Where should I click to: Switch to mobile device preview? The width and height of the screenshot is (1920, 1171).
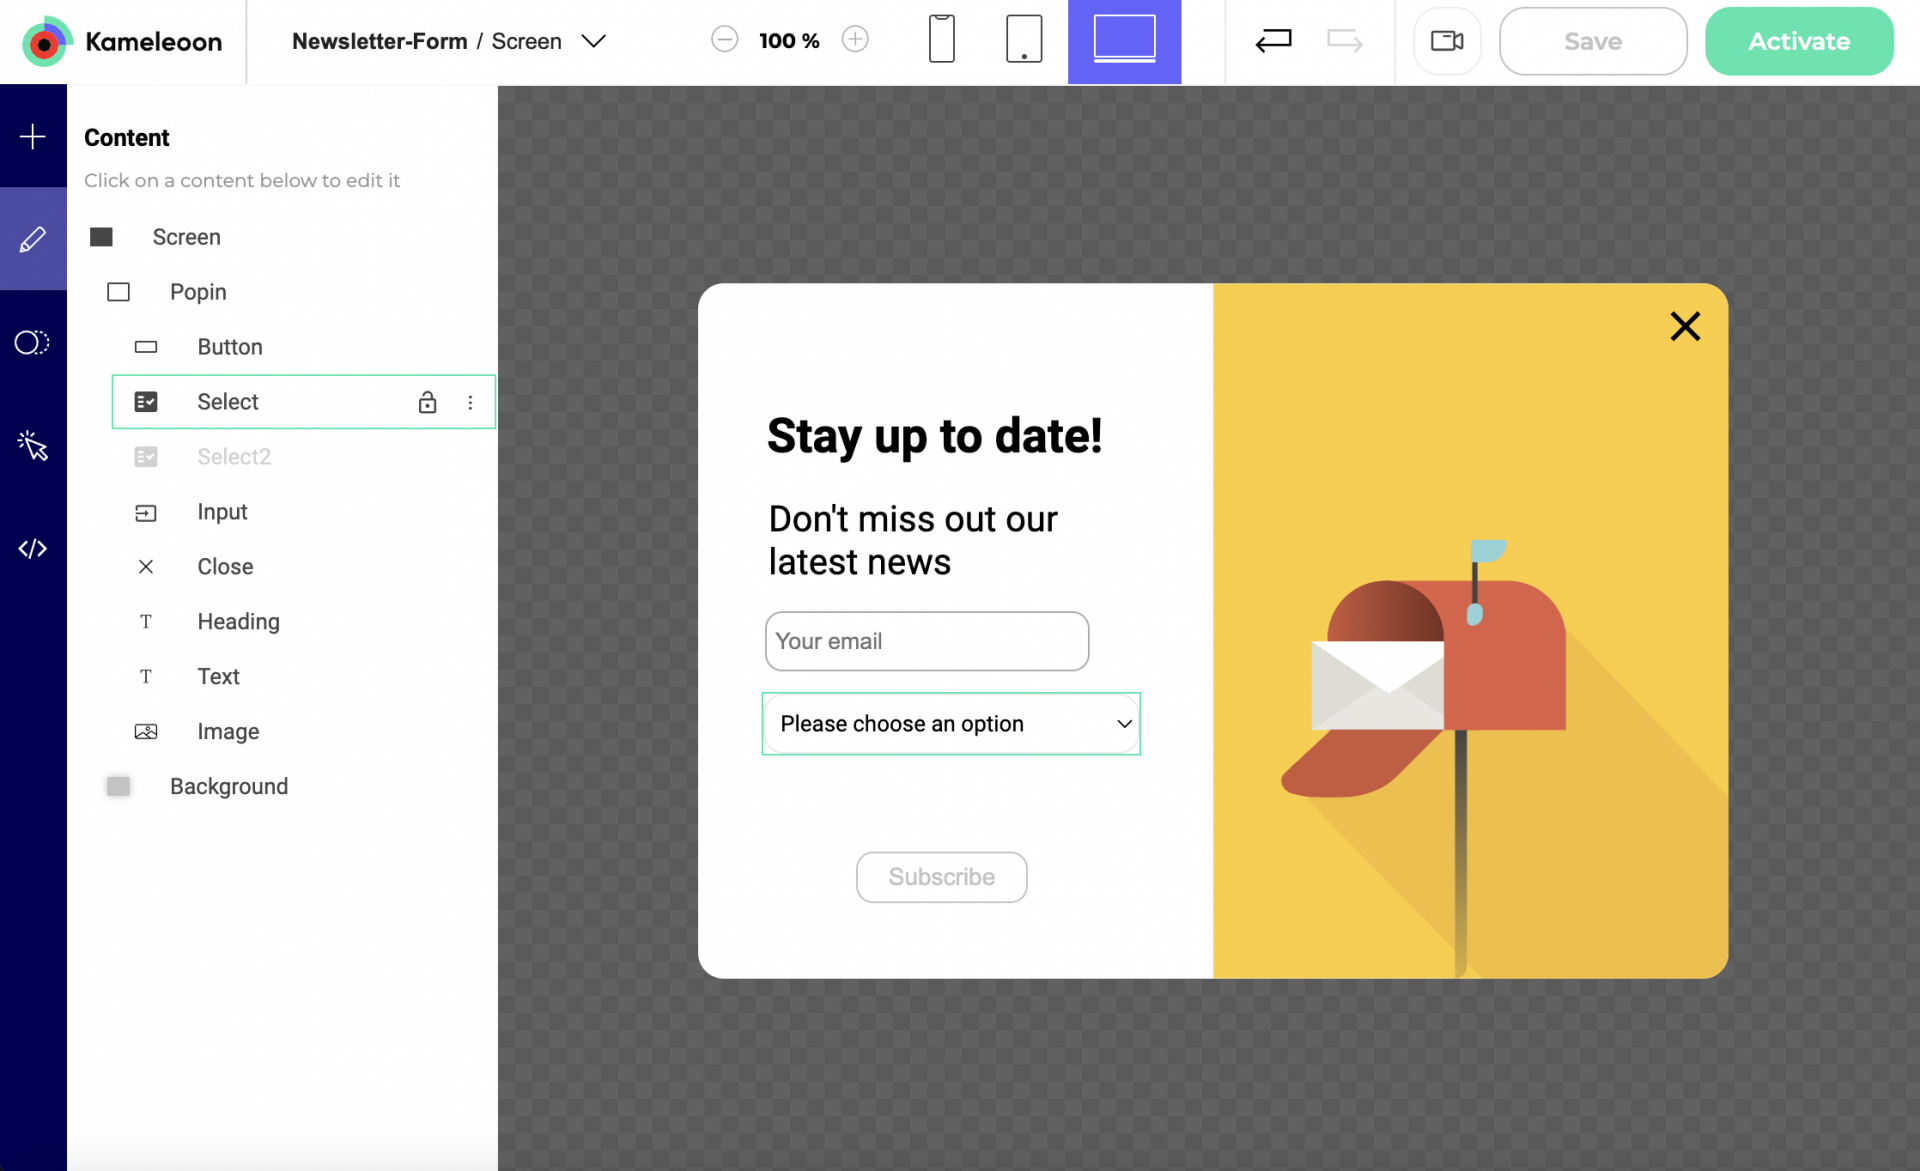[x=941, y=40]
